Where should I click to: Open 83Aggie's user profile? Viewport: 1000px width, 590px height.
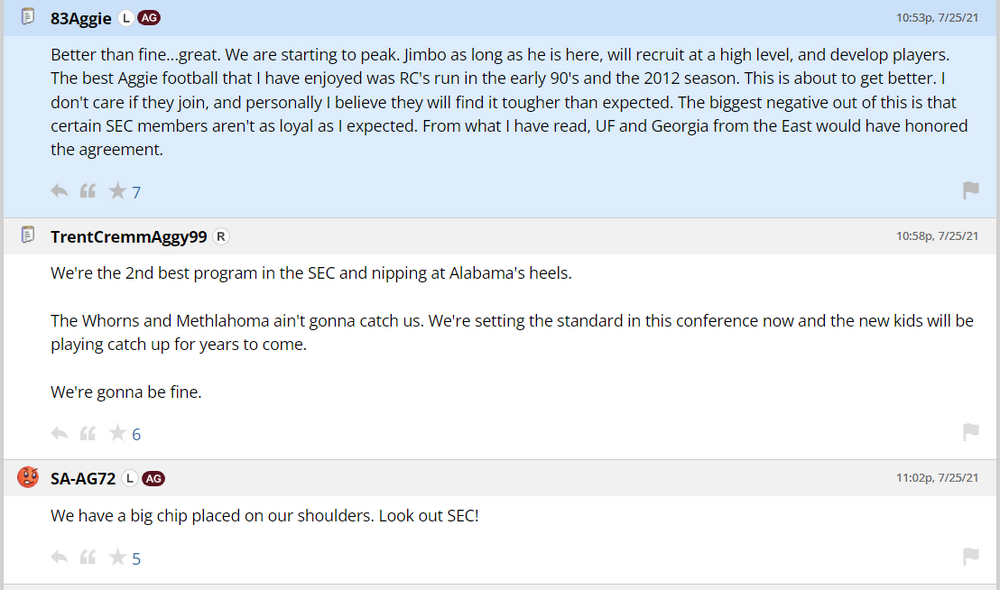tap(81, 17)
